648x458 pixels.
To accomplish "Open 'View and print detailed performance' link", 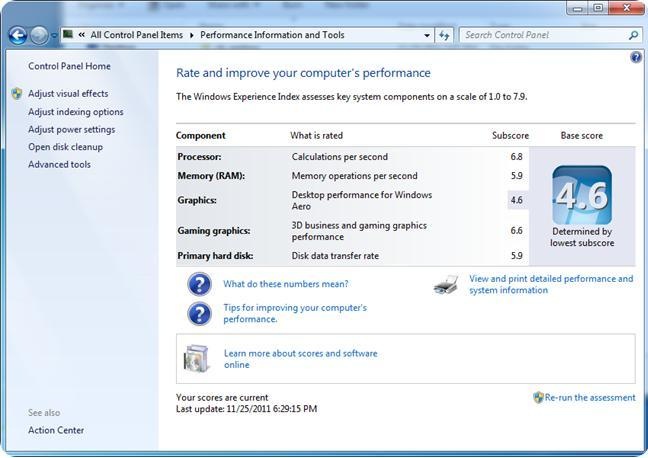I will [551, 284].
